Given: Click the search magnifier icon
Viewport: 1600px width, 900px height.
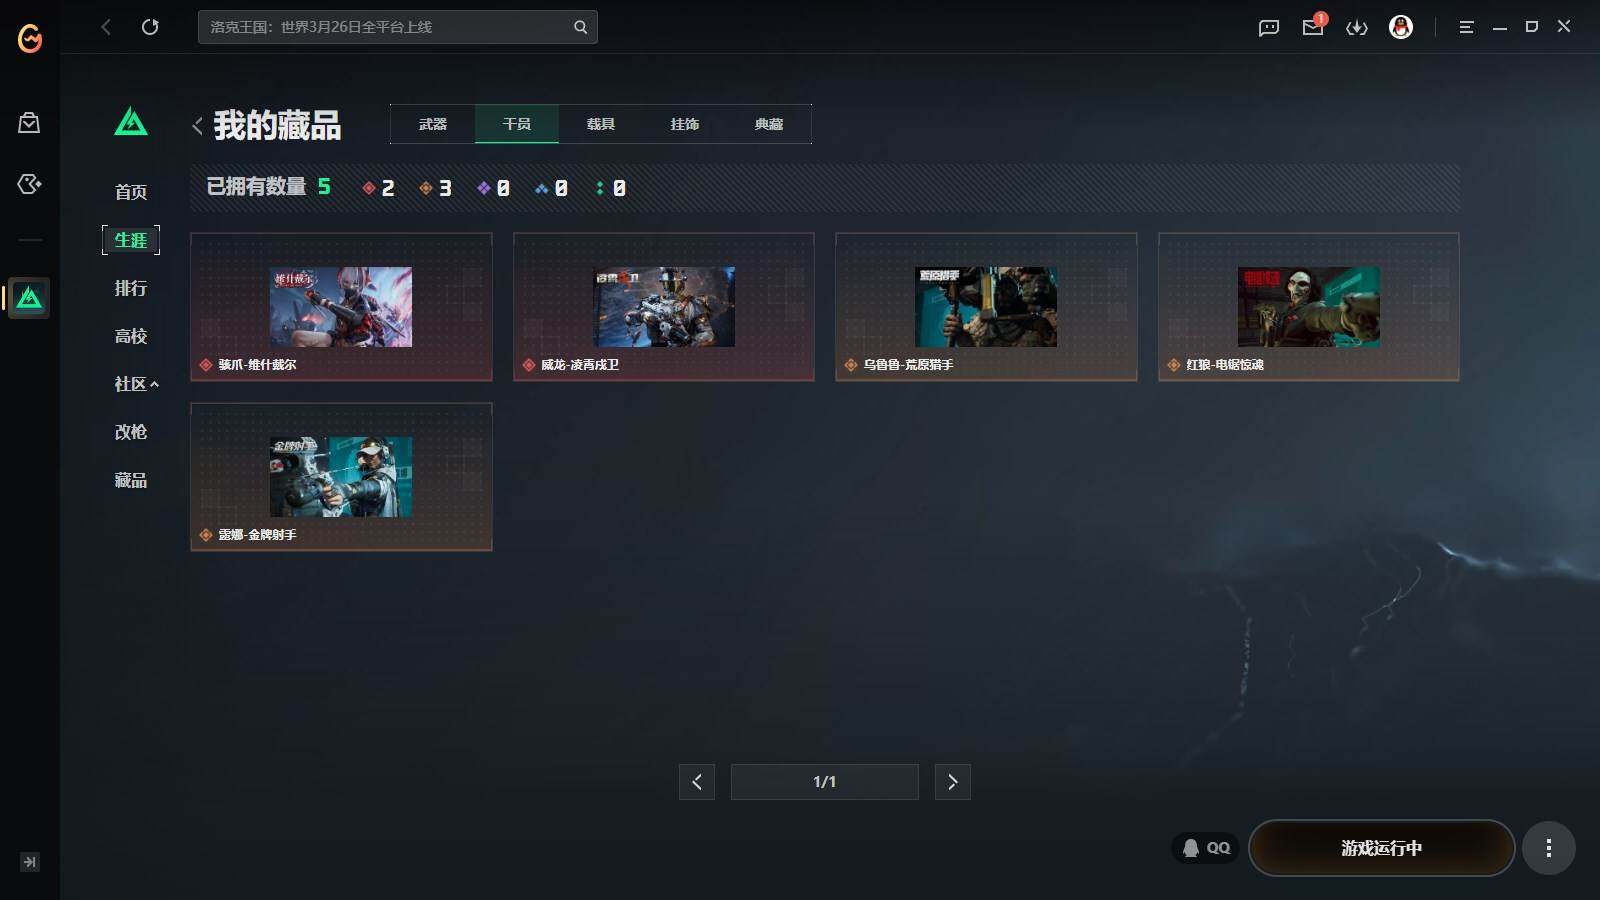Looking at the screenshot, I should coord(580,27).
